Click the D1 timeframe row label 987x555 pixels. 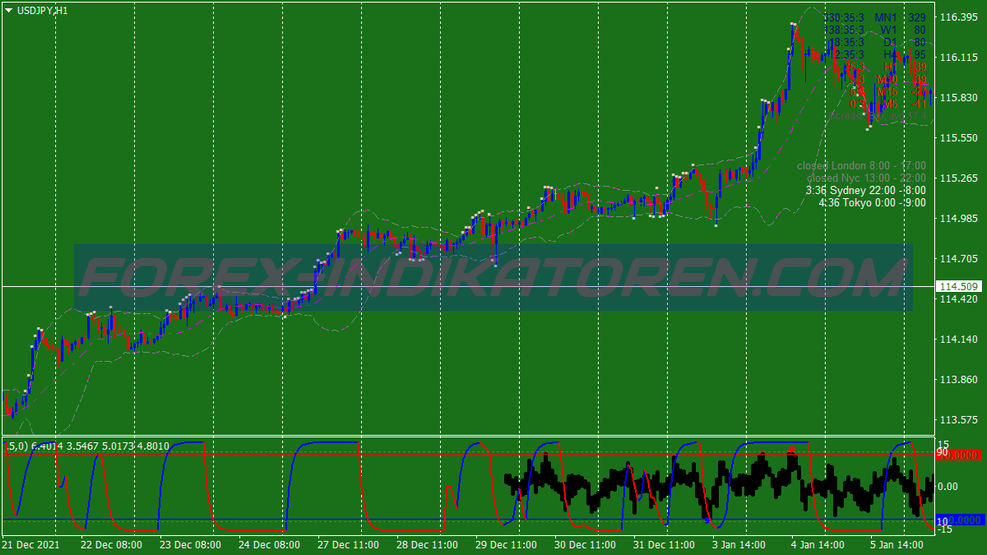[890, 43]
